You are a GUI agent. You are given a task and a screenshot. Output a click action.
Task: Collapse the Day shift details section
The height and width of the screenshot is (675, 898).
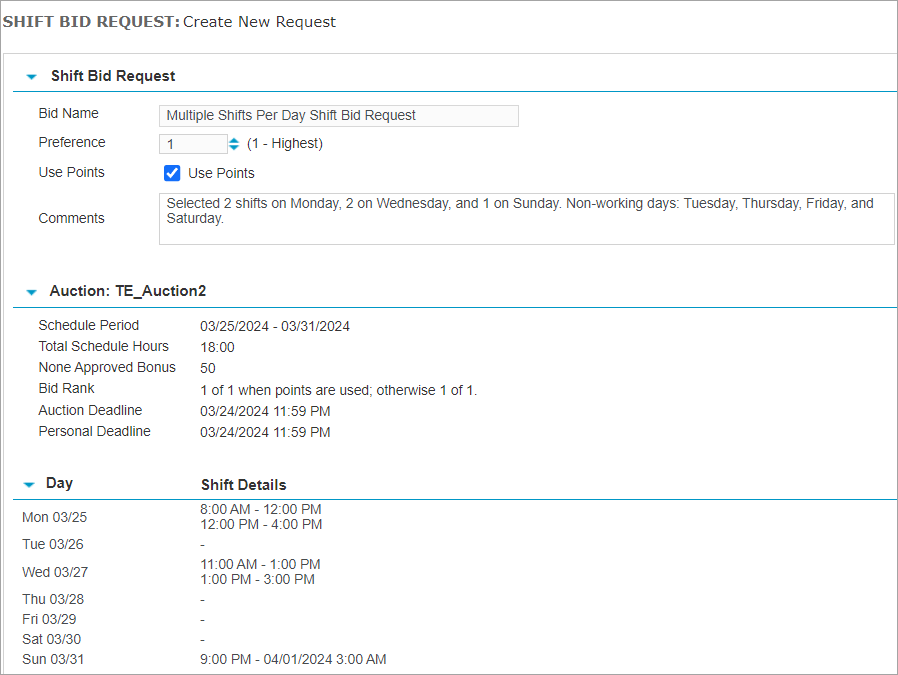[30, 483]
